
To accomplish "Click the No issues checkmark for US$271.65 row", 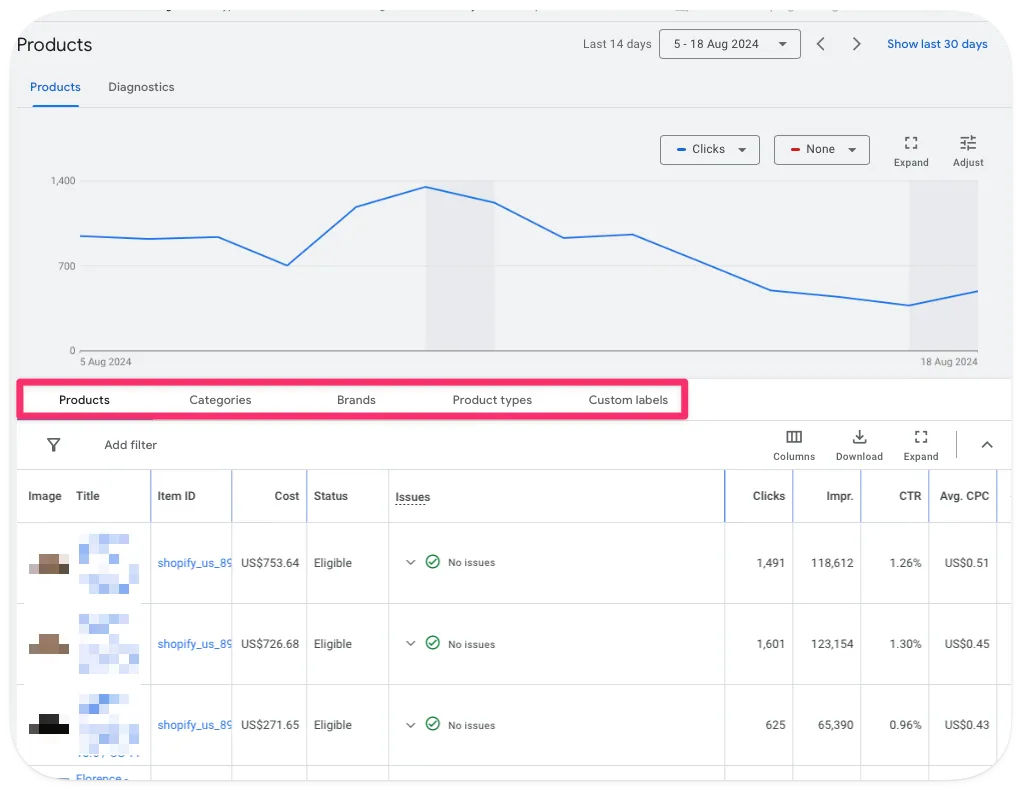I will [432, 724].
